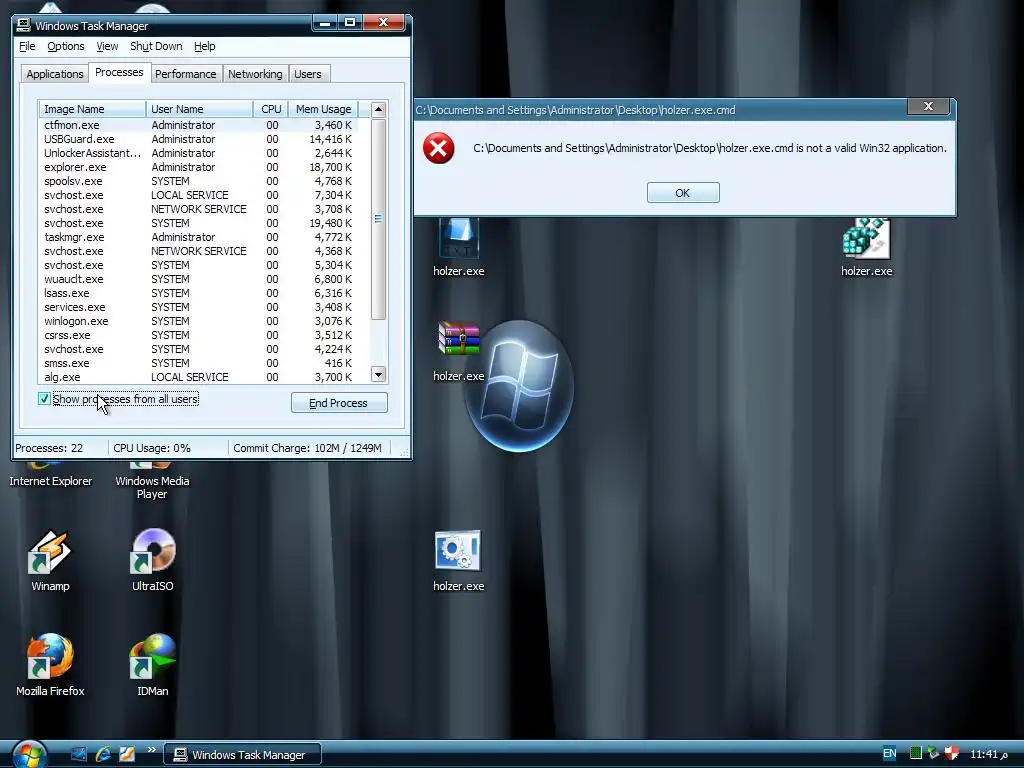
Task: Click the process list scroll up arrow
Action: (x=378, y=109)
